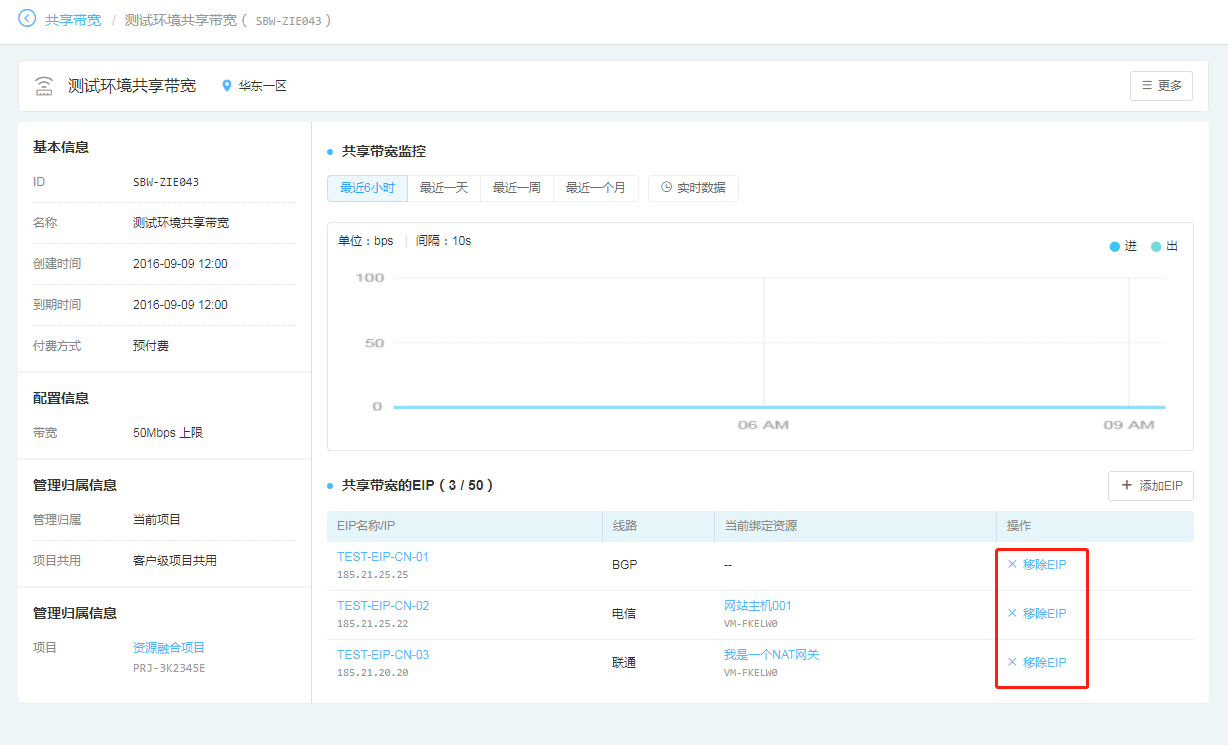Toggle the 进 legend dot in chart
This screenshot has width=1228, height=745.
(x=1115, y=246)
